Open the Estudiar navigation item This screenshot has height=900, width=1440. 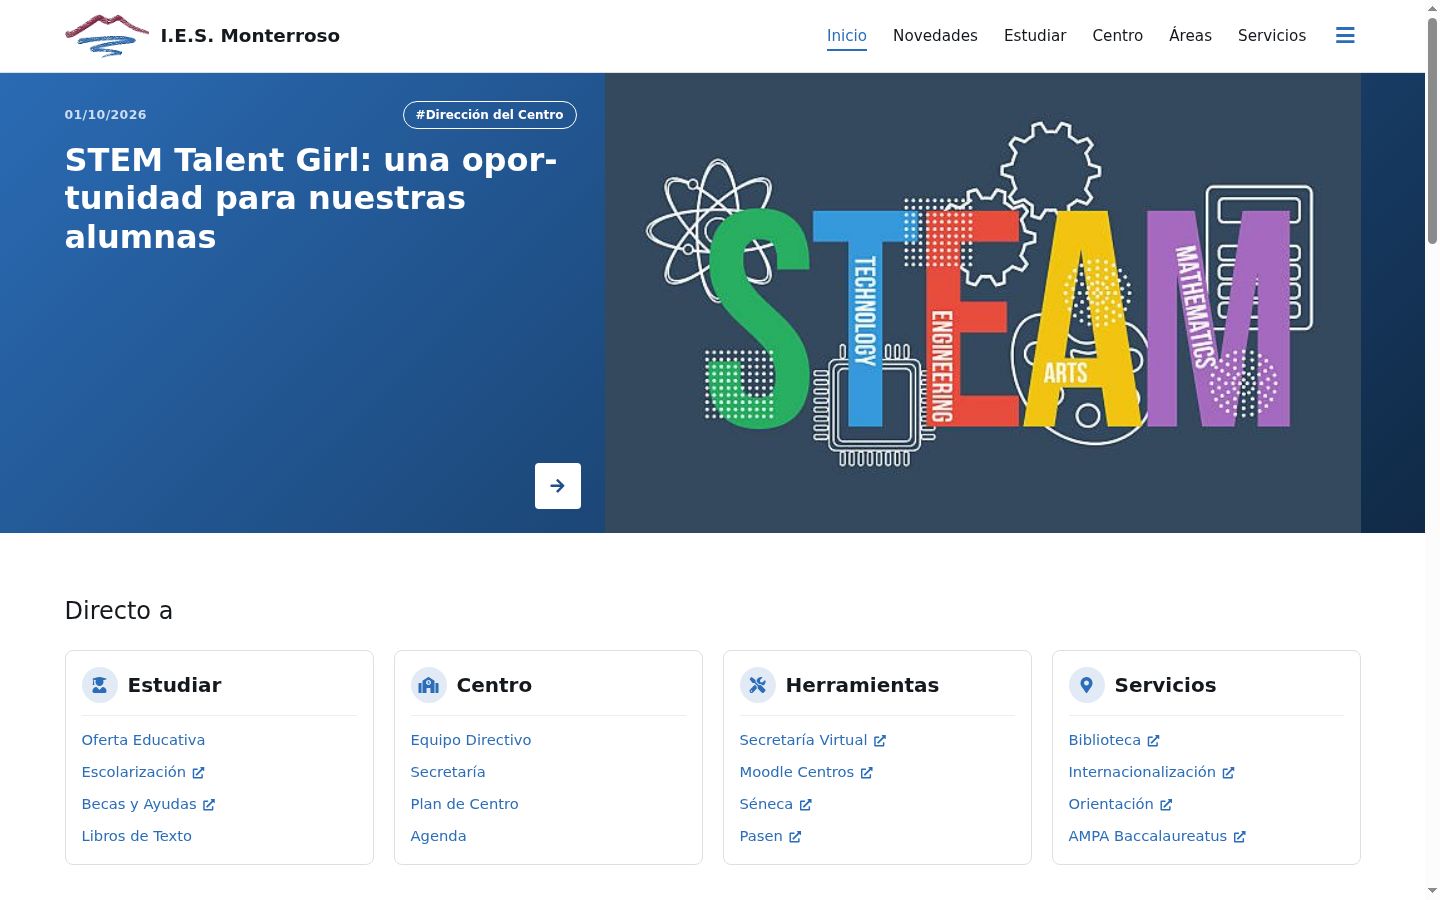pyautogui.click(x=1035, y=35)
